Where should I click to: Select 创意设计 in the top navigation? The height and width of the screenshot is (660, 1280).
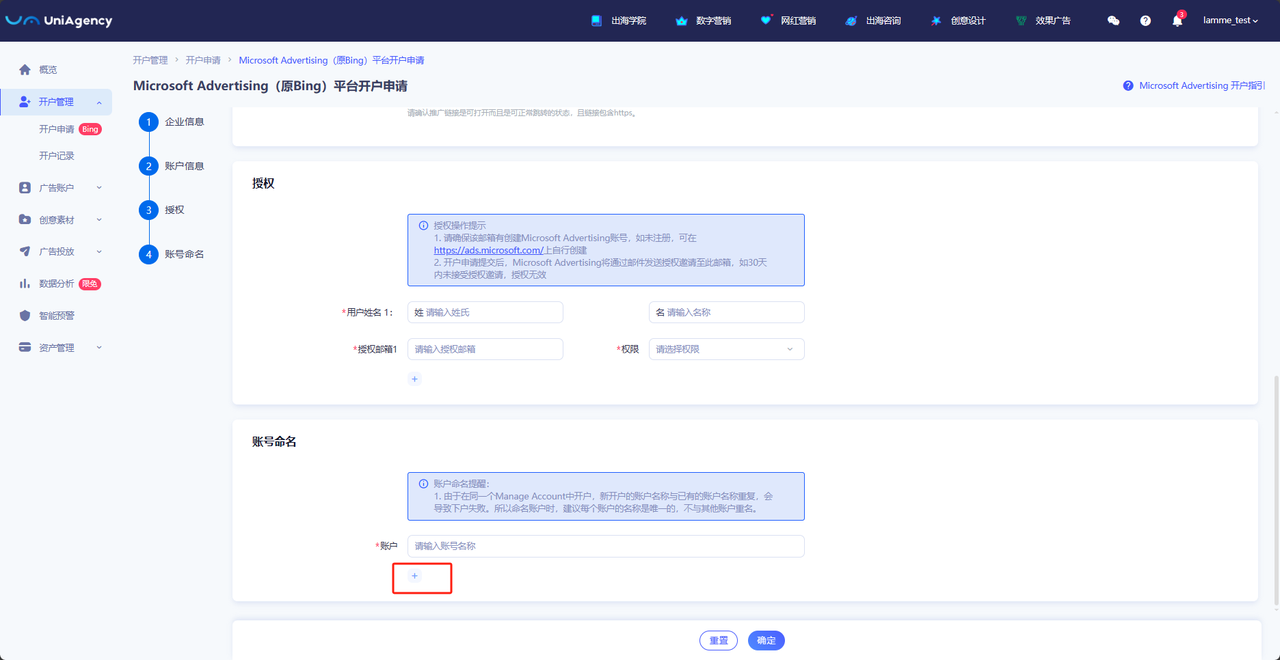click(958, 21)
